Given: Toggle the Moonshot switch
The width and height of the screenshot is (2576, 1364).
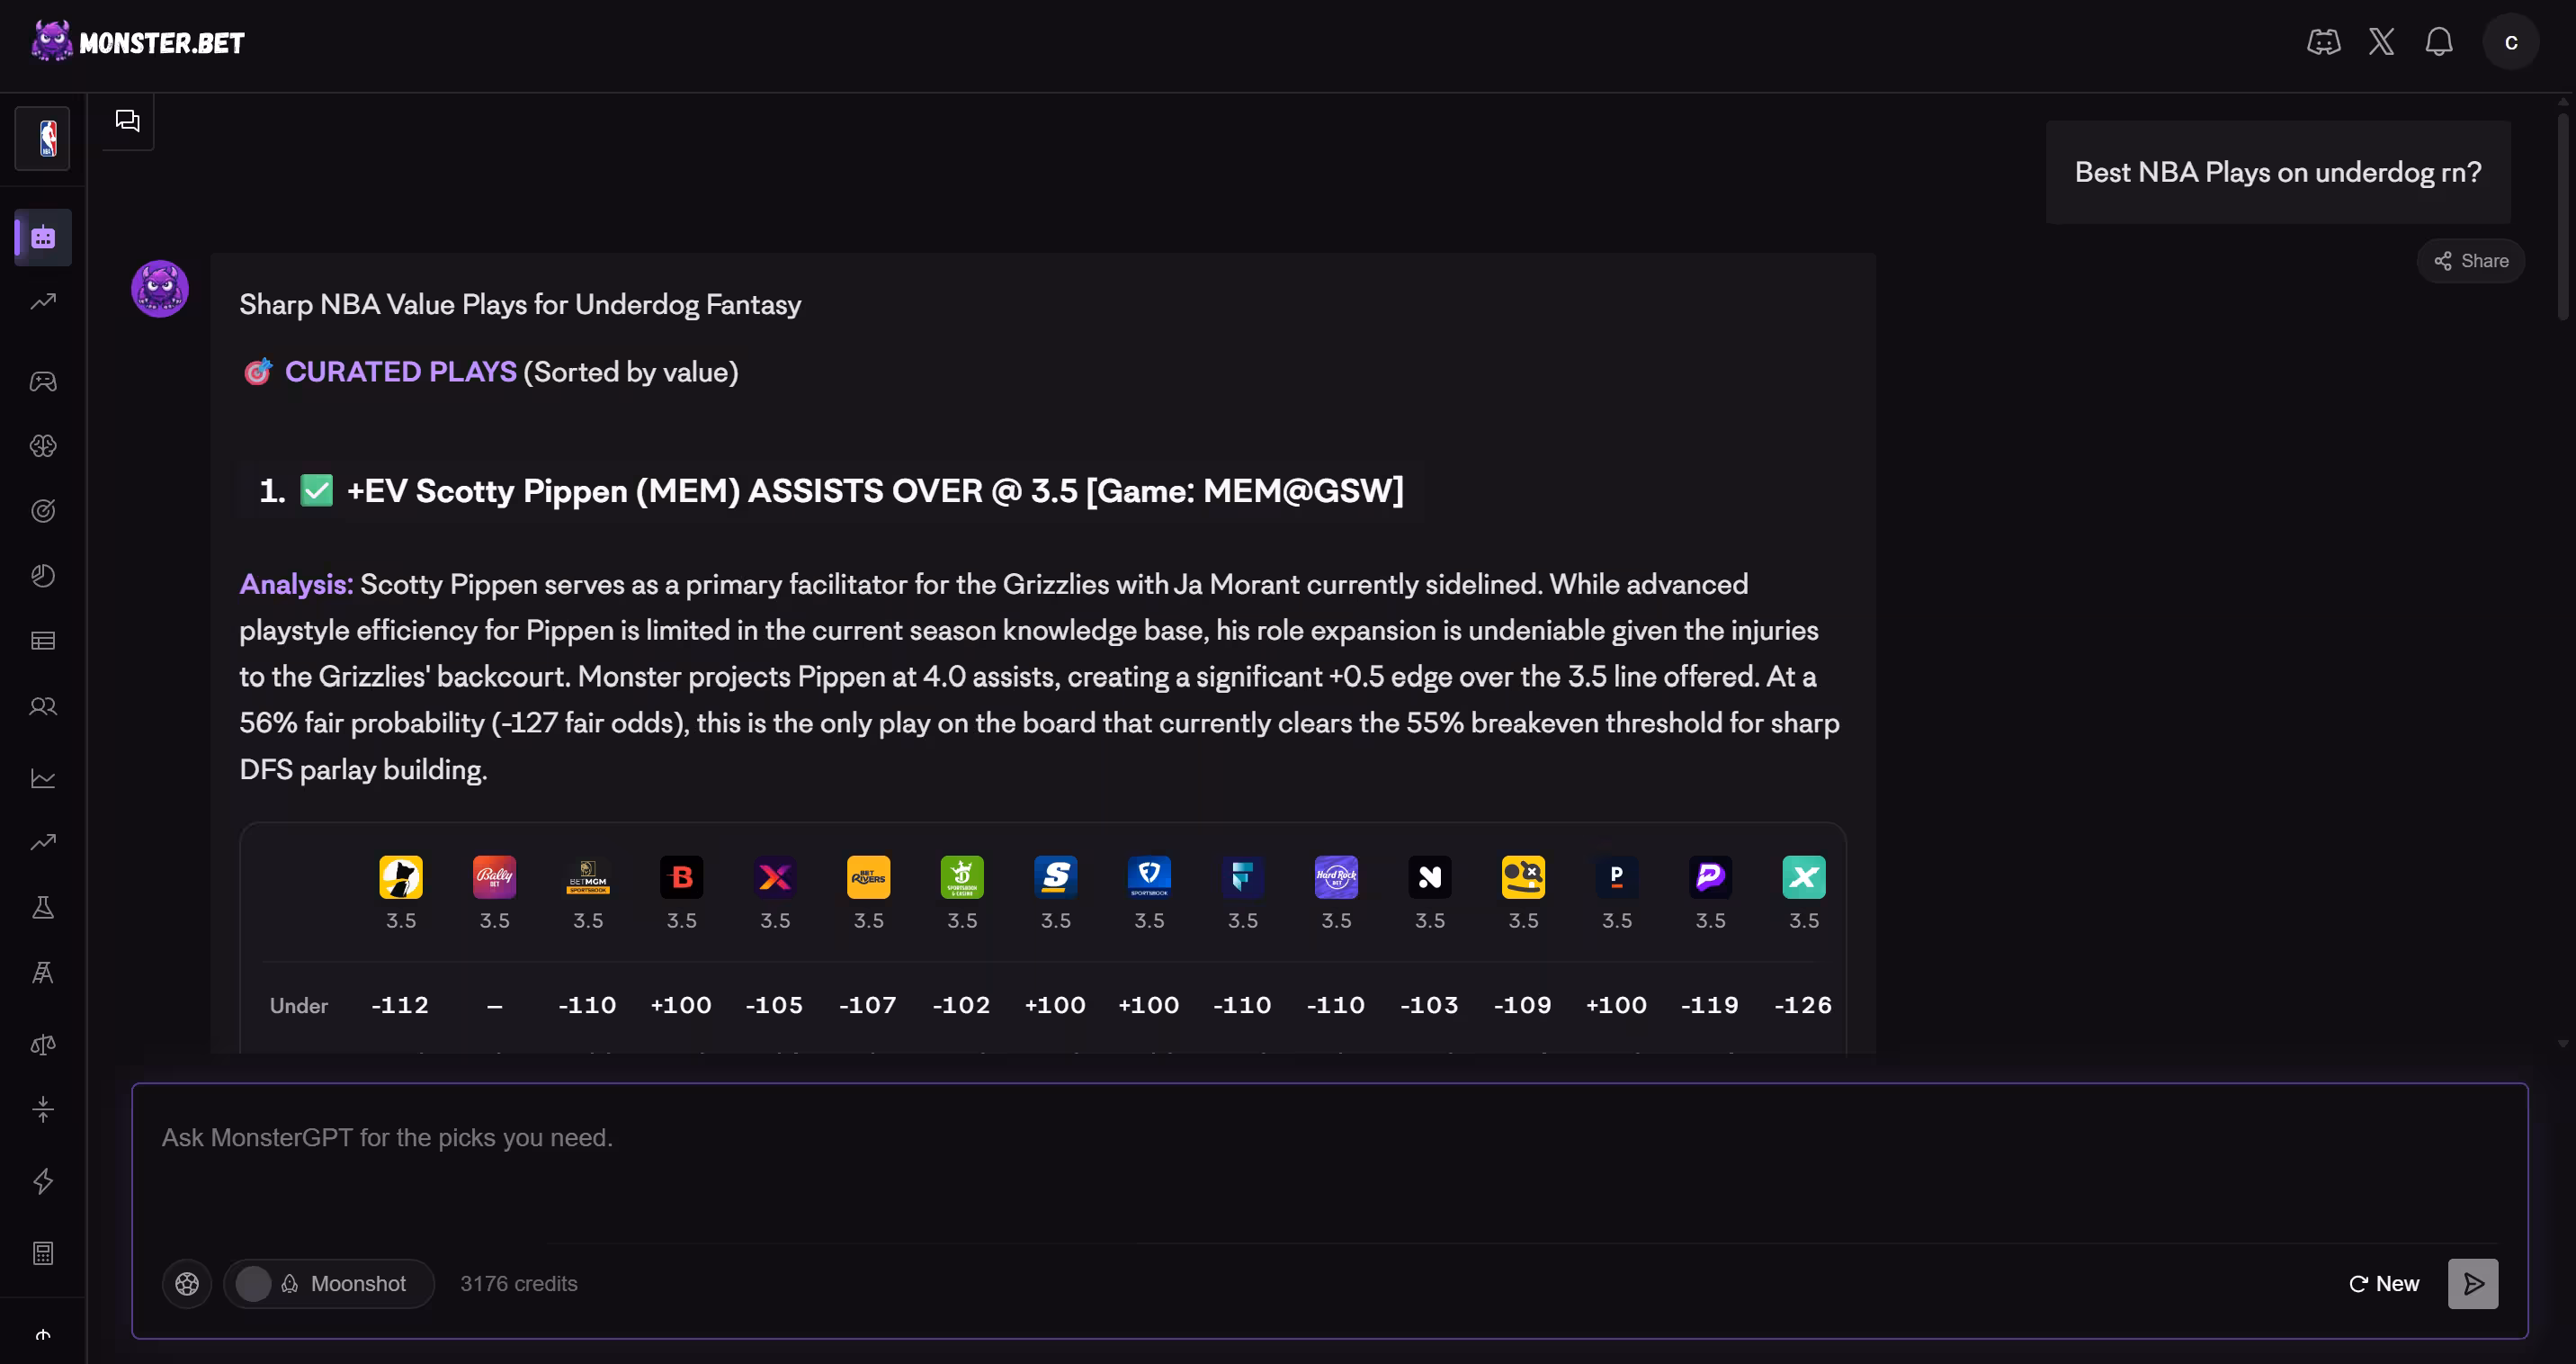Looking at the screenshot, I should point(329,1283).
